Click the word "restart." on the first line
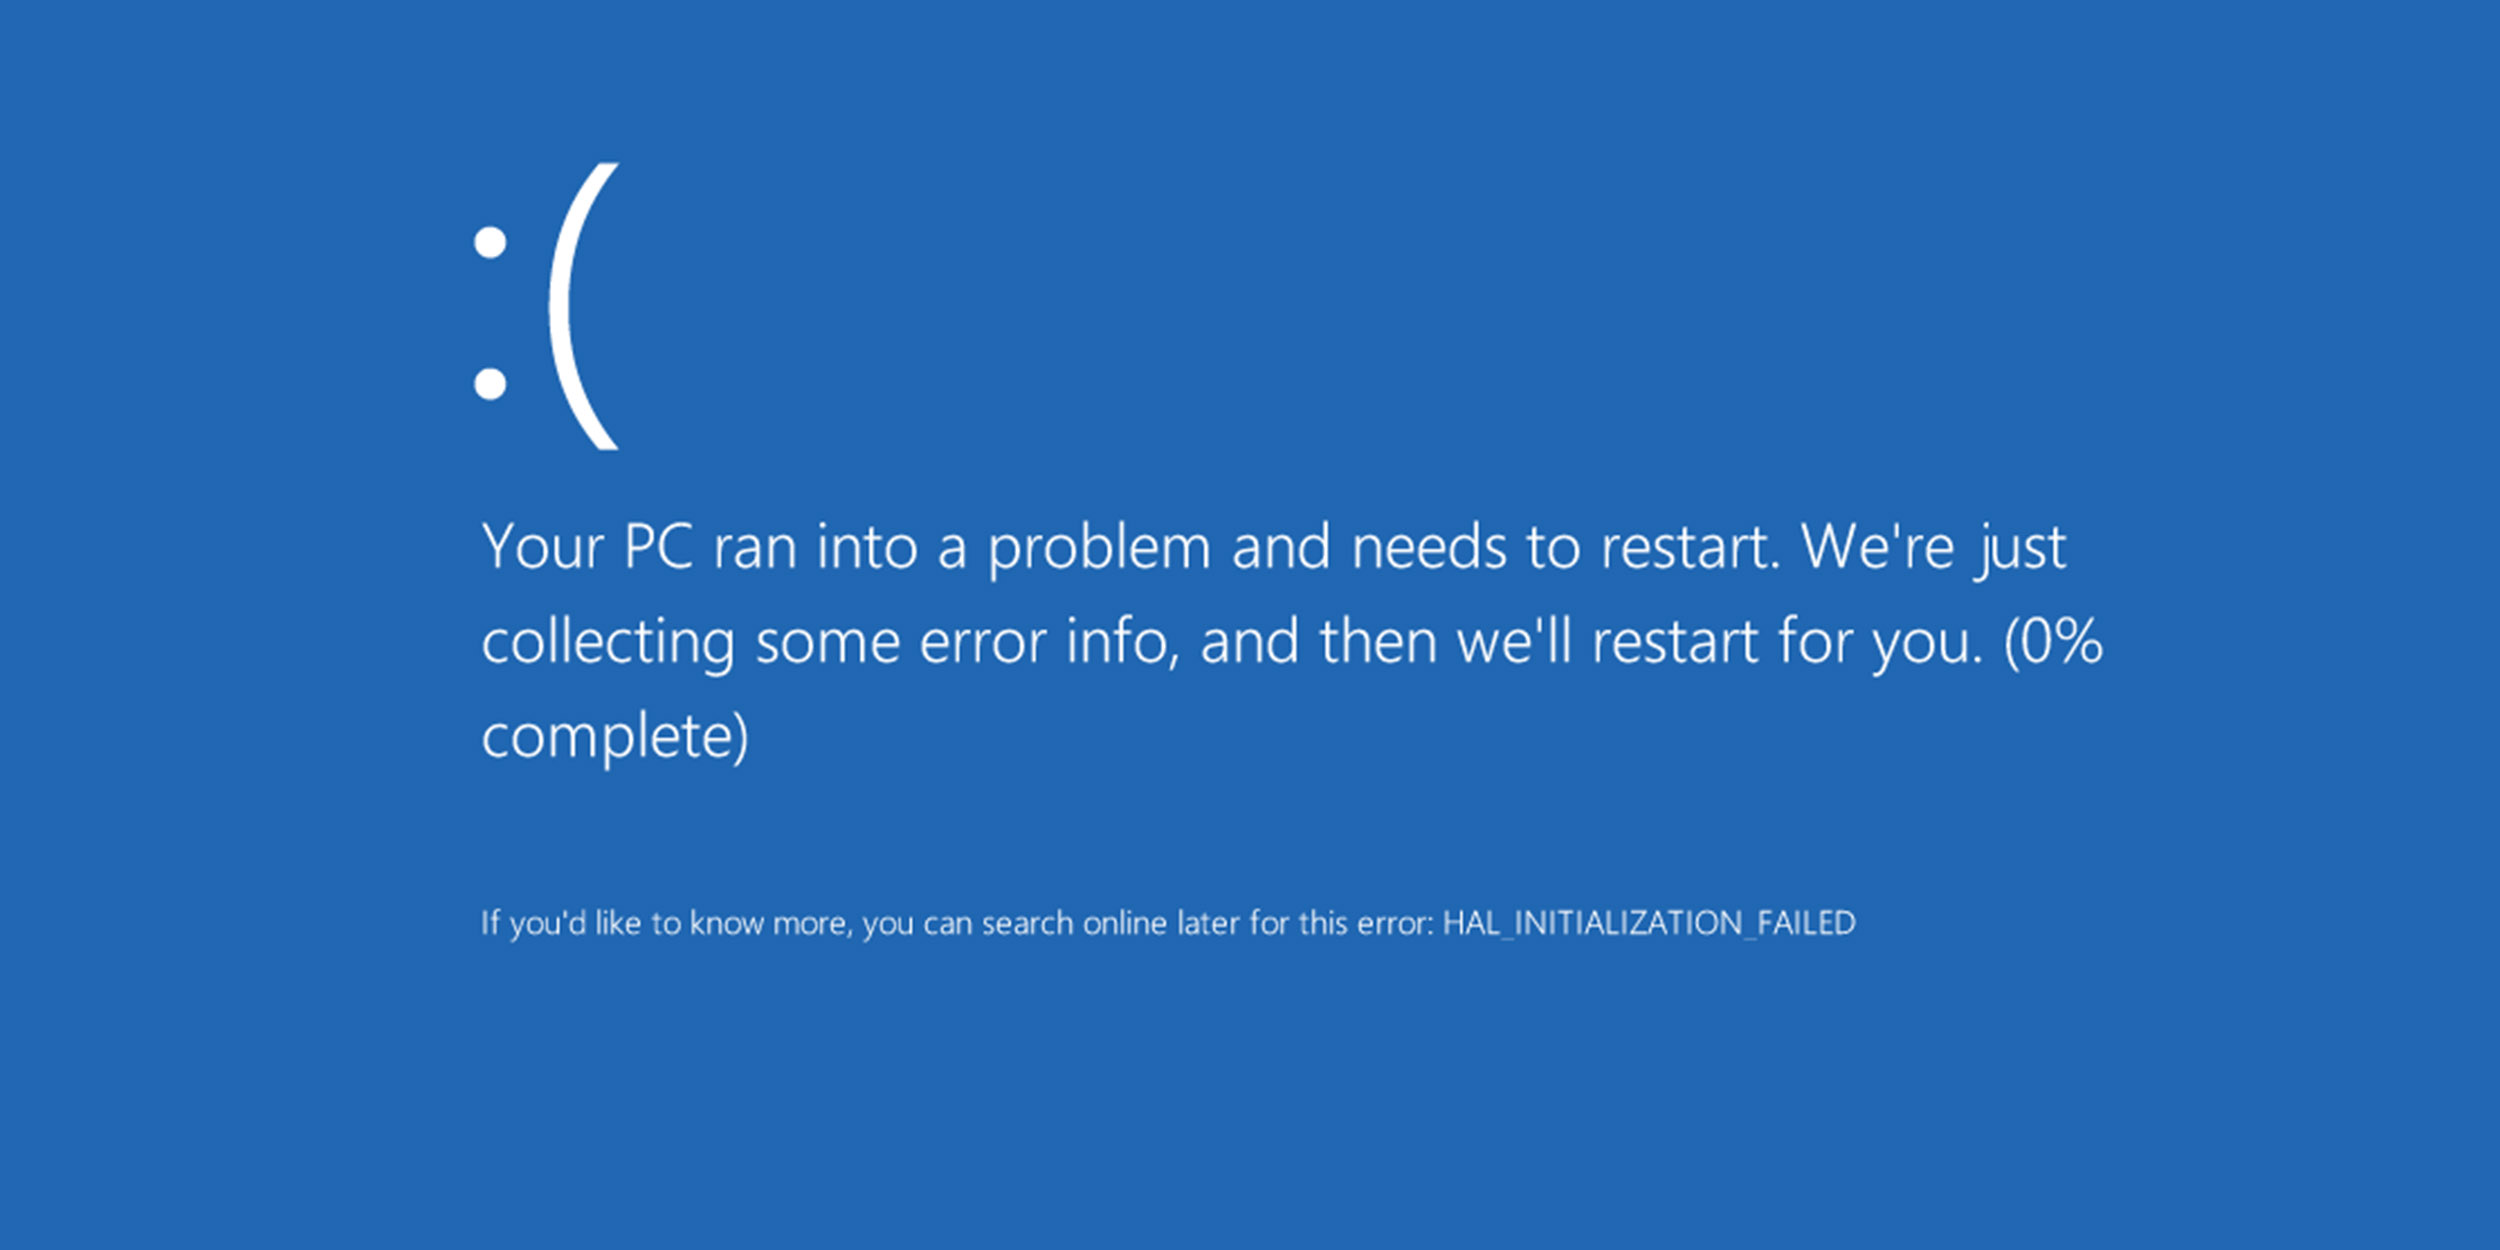The image size is (2500, 1250). tap(1690, 548)
